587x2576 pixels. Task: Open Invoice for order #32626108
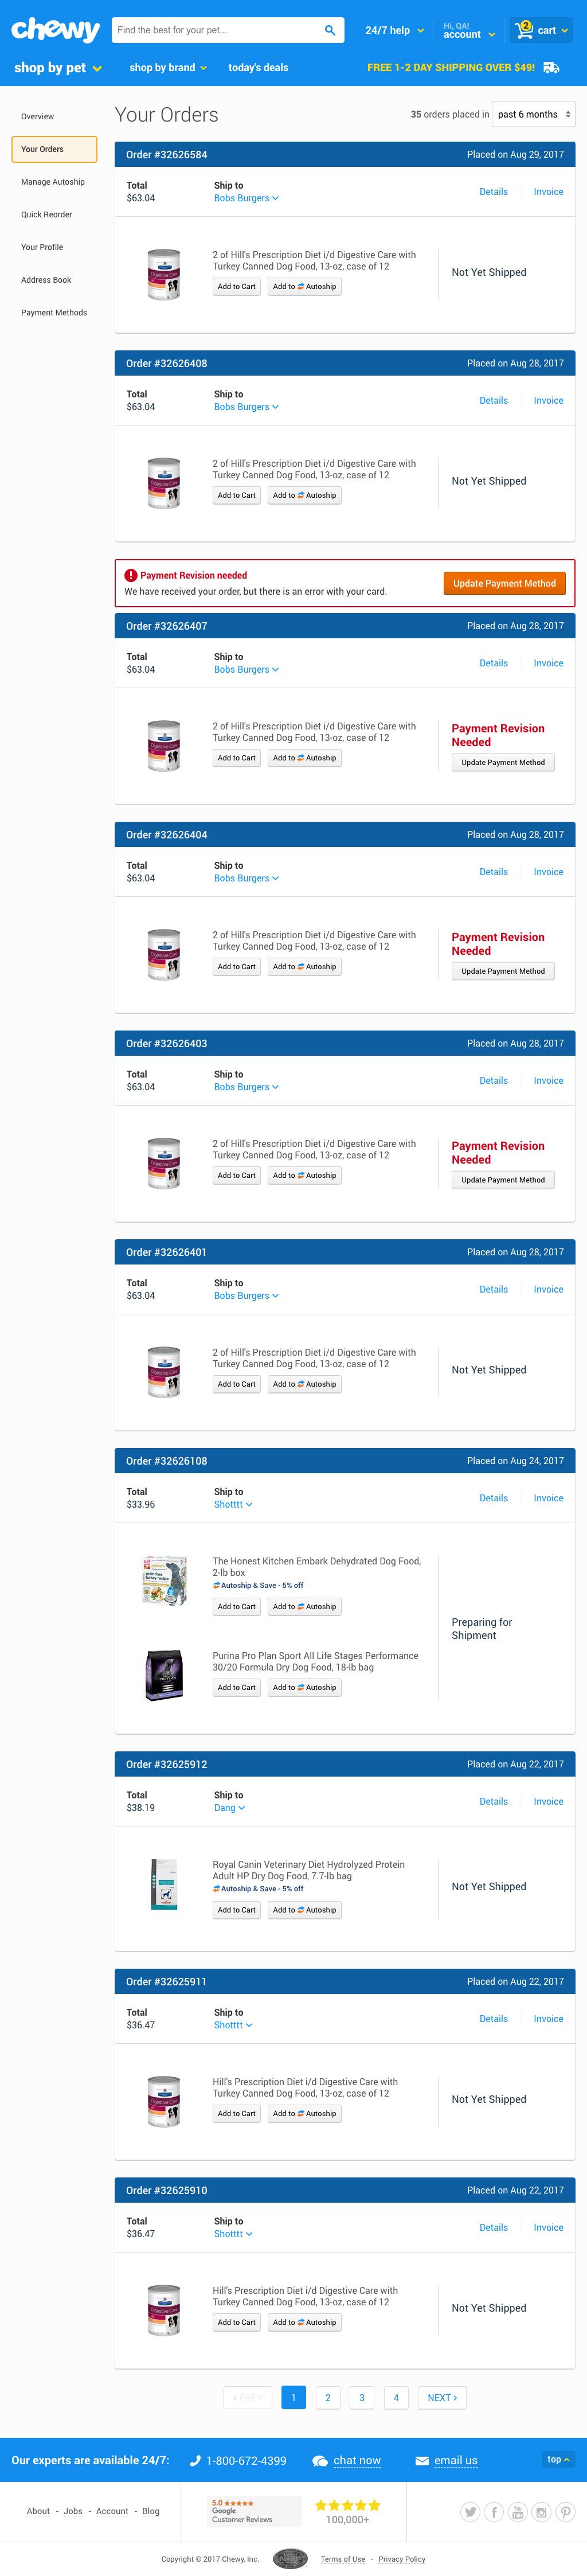(548, 1498)
